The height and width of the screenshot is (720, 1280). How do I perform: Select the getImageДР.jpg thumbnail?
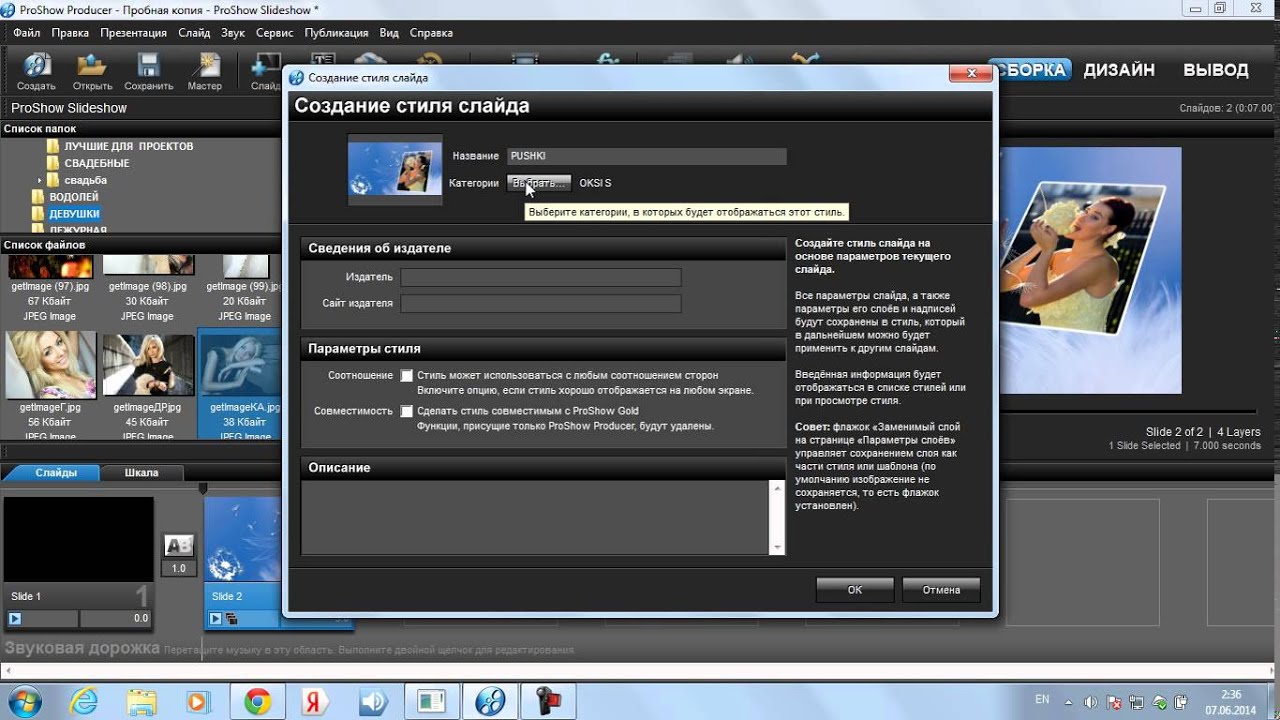(x=147, y=365)
